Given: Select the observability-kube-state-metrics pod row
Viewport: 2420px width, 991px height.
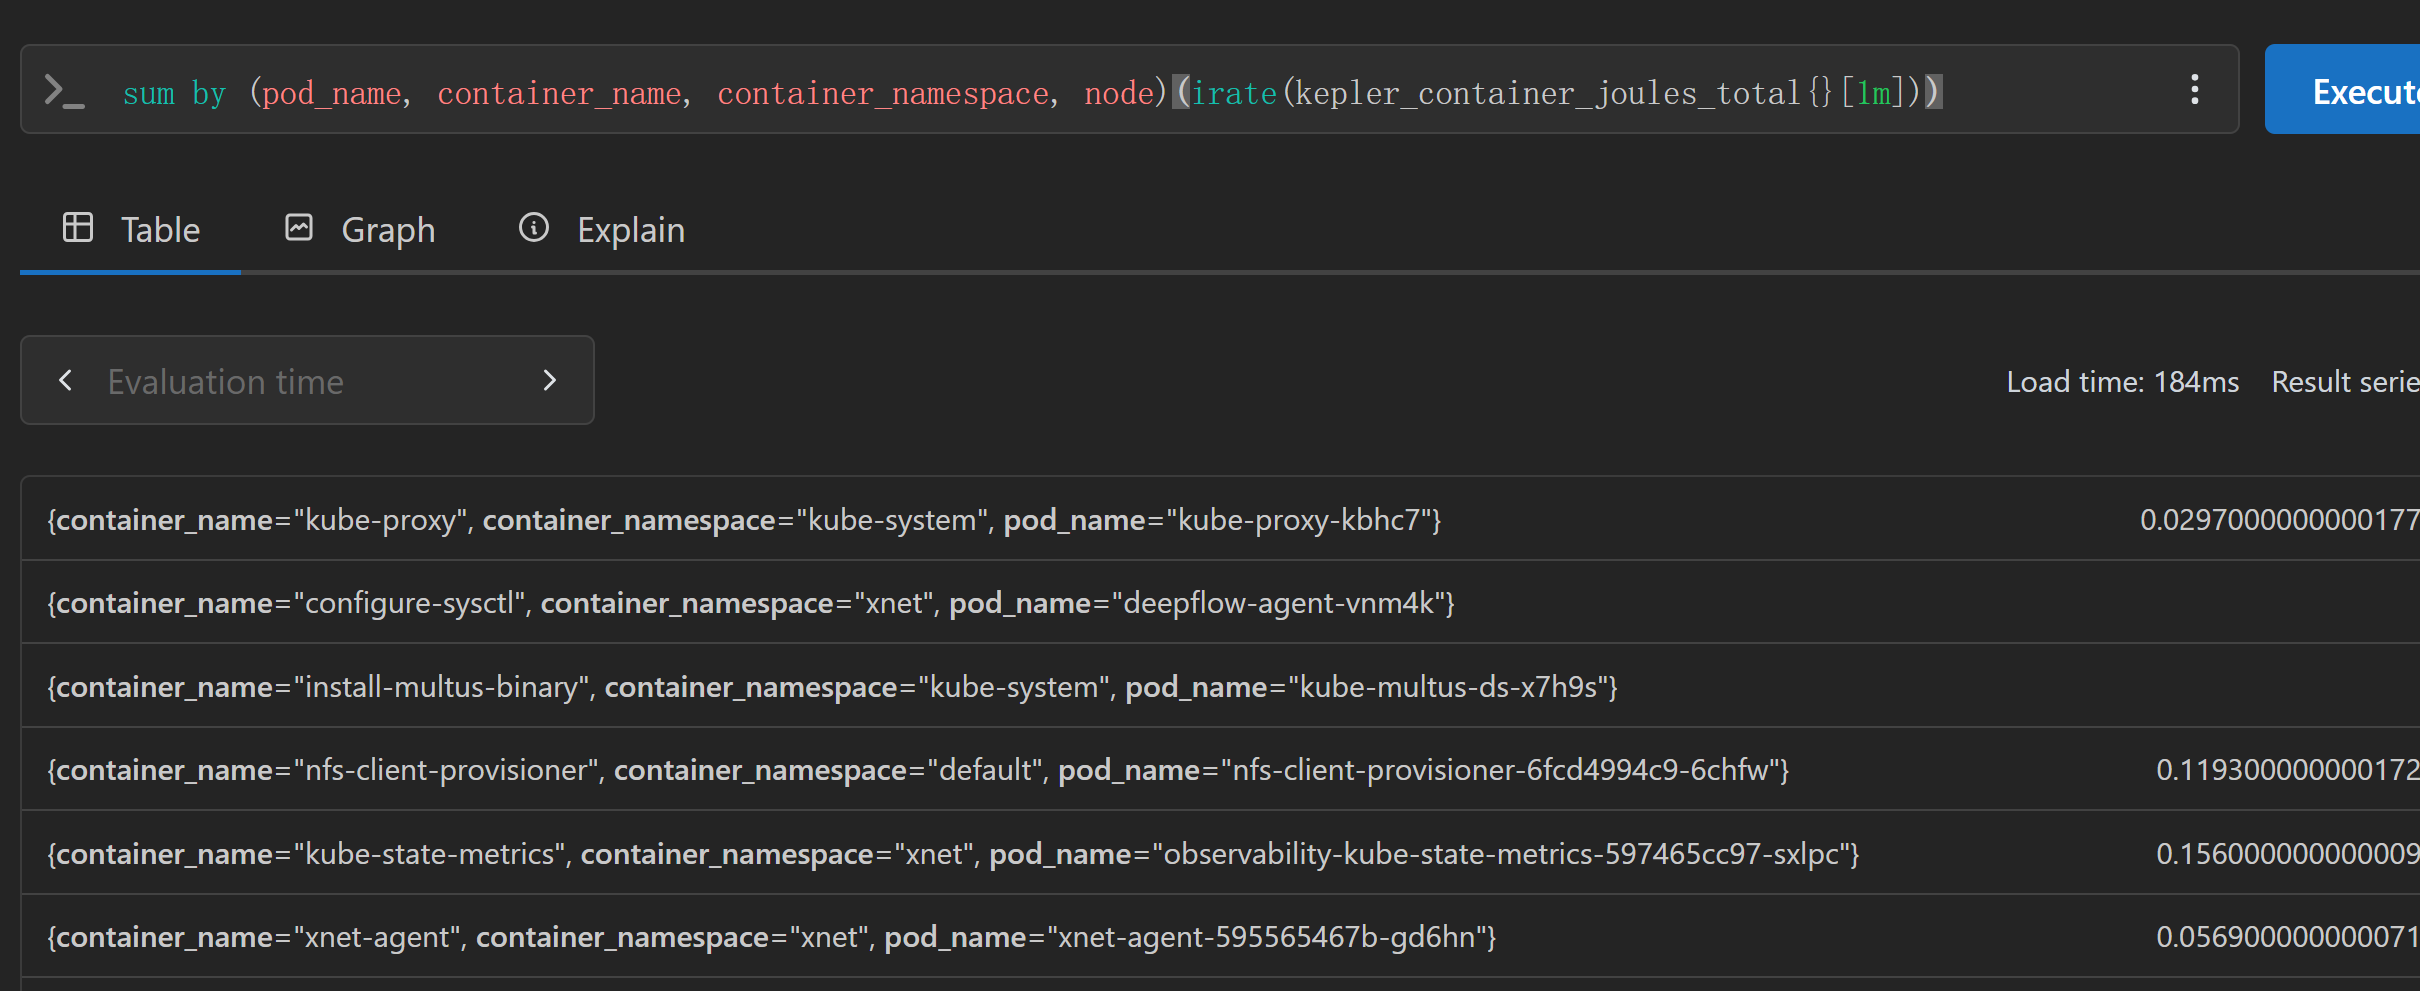Looking at the screenshot, I should tap(1220, 853).
